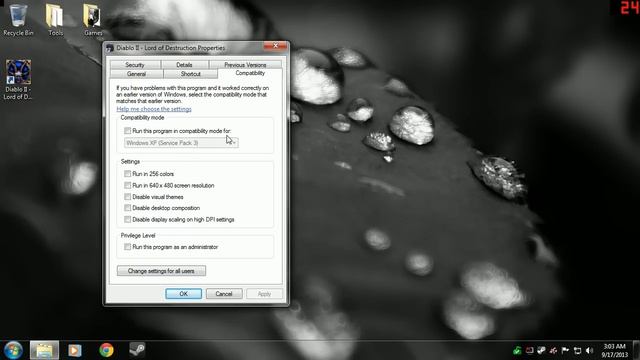Check Disable visual themes

click(128, 197)
